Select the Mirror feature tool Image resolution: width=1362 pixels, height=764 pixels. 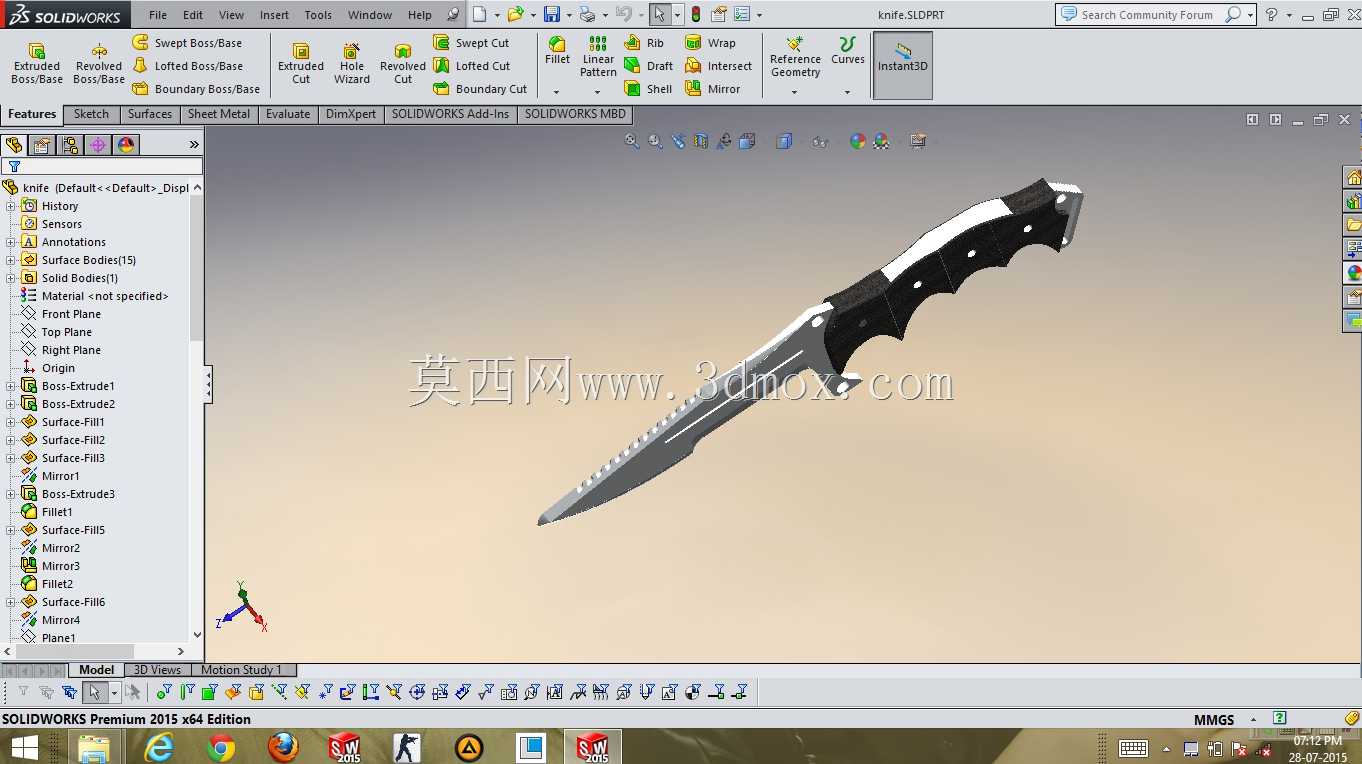pos(712,89)
